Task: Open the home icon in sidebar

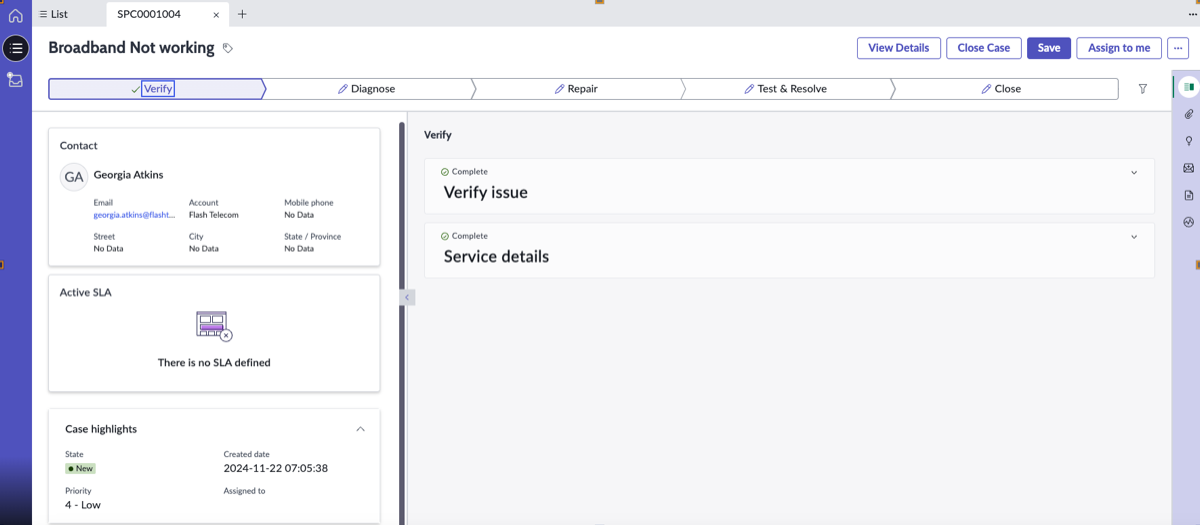Action: [x=15, y=16]
